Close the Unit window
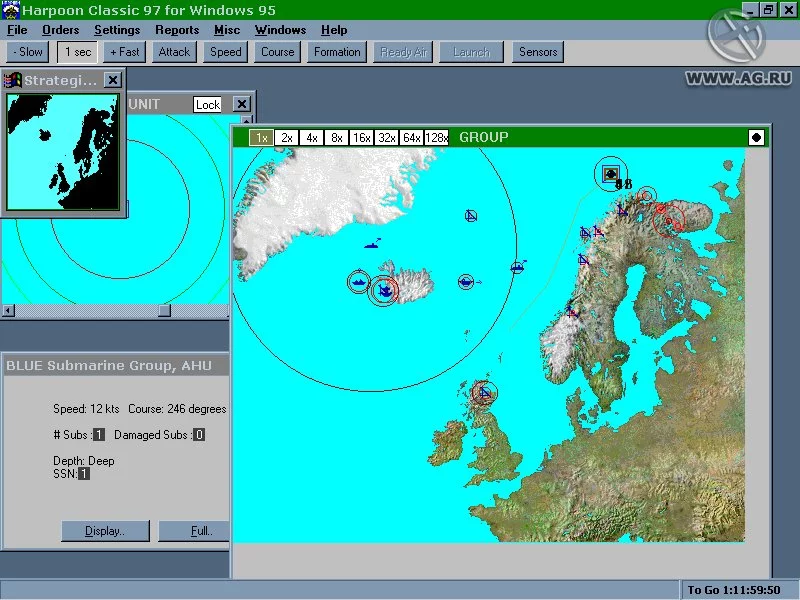 click(241, 104)
